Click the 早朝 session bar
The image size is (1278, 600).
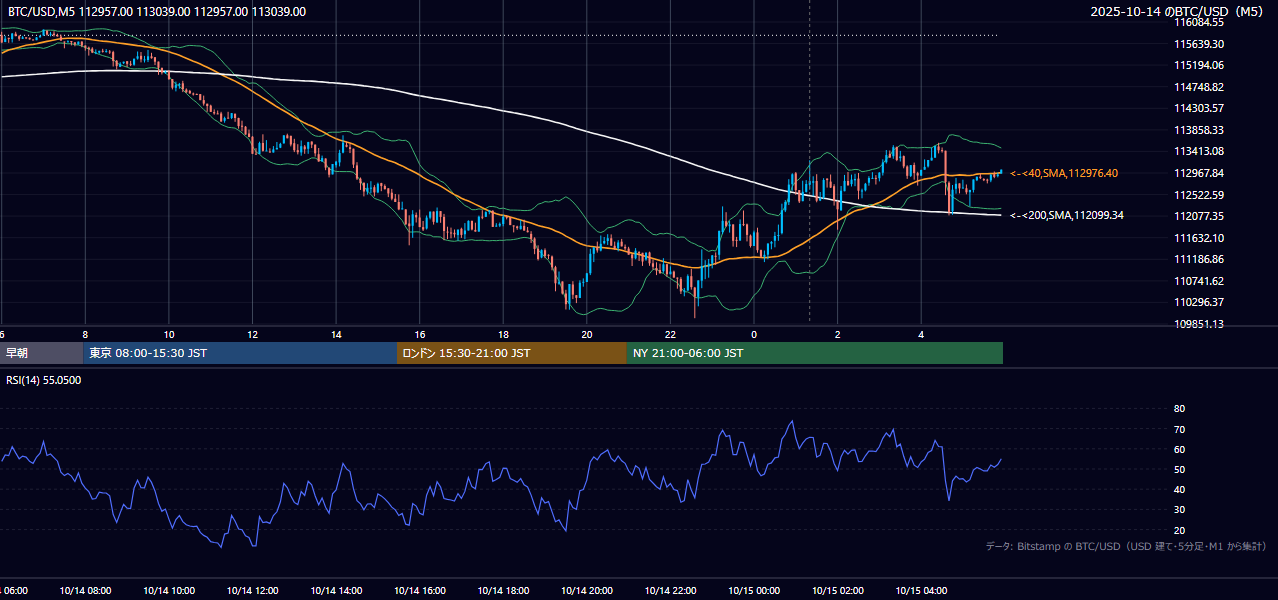tap(41, 353)
